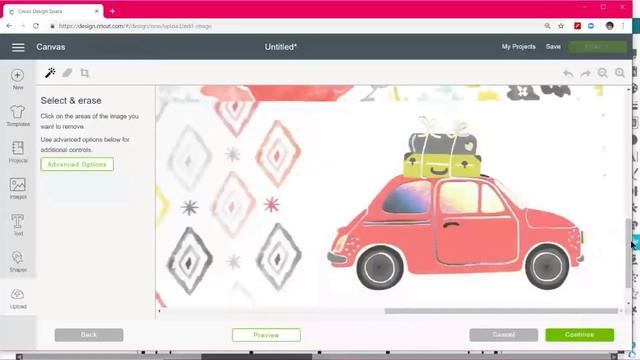640x360 pixels.
Task: Bookmark the page with star icon
Action: (561, 26)
